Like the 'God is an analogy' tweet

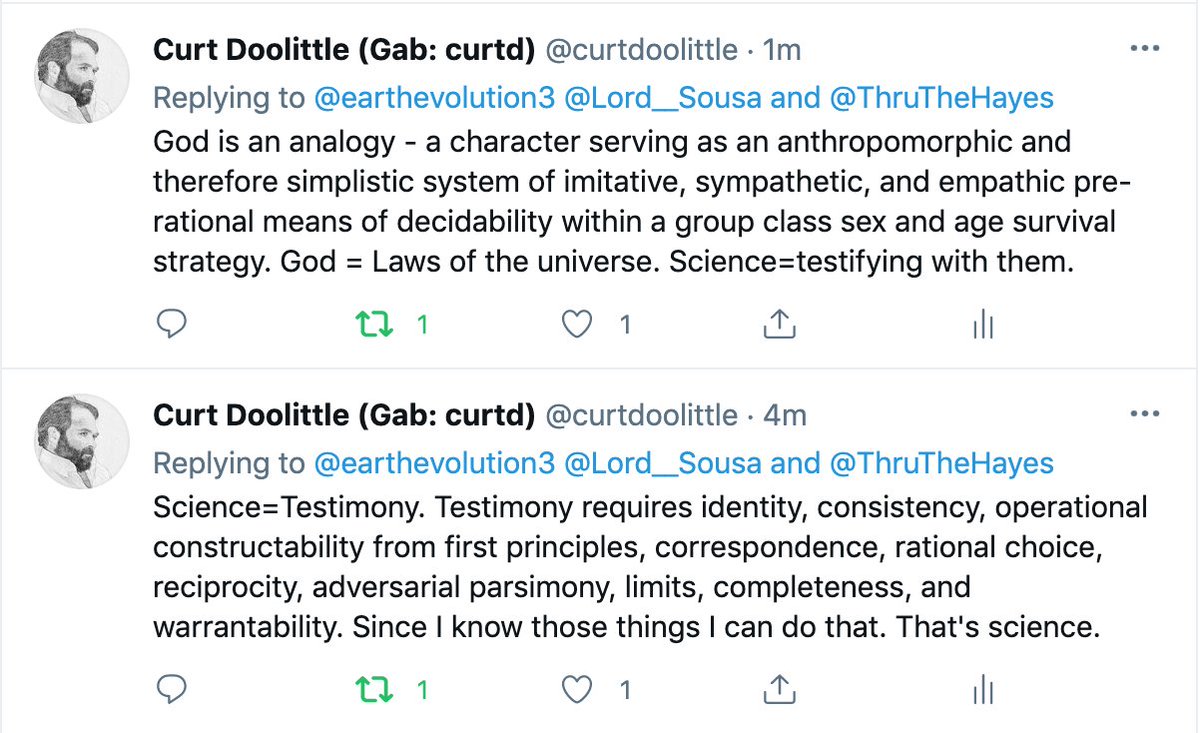coord(576,324)
